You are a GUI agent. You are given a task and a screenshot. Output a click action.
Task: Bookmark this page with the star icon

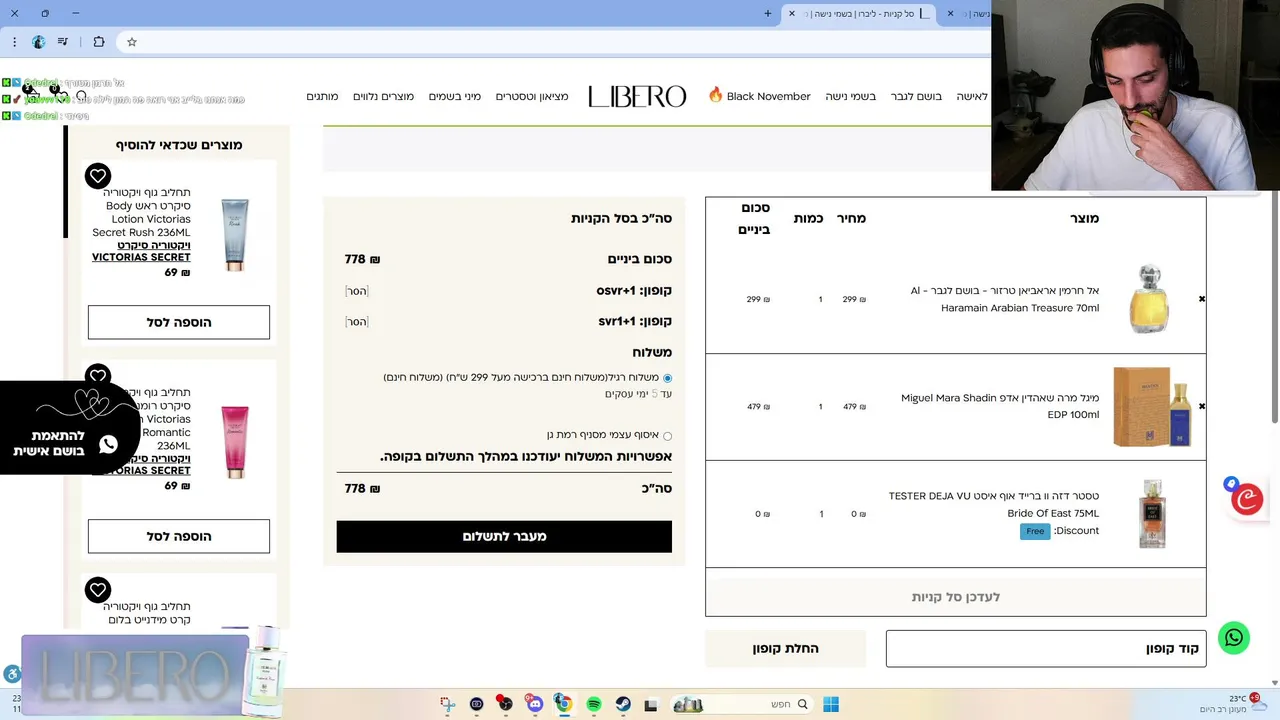pyautogui.click(x=131, y=42)
